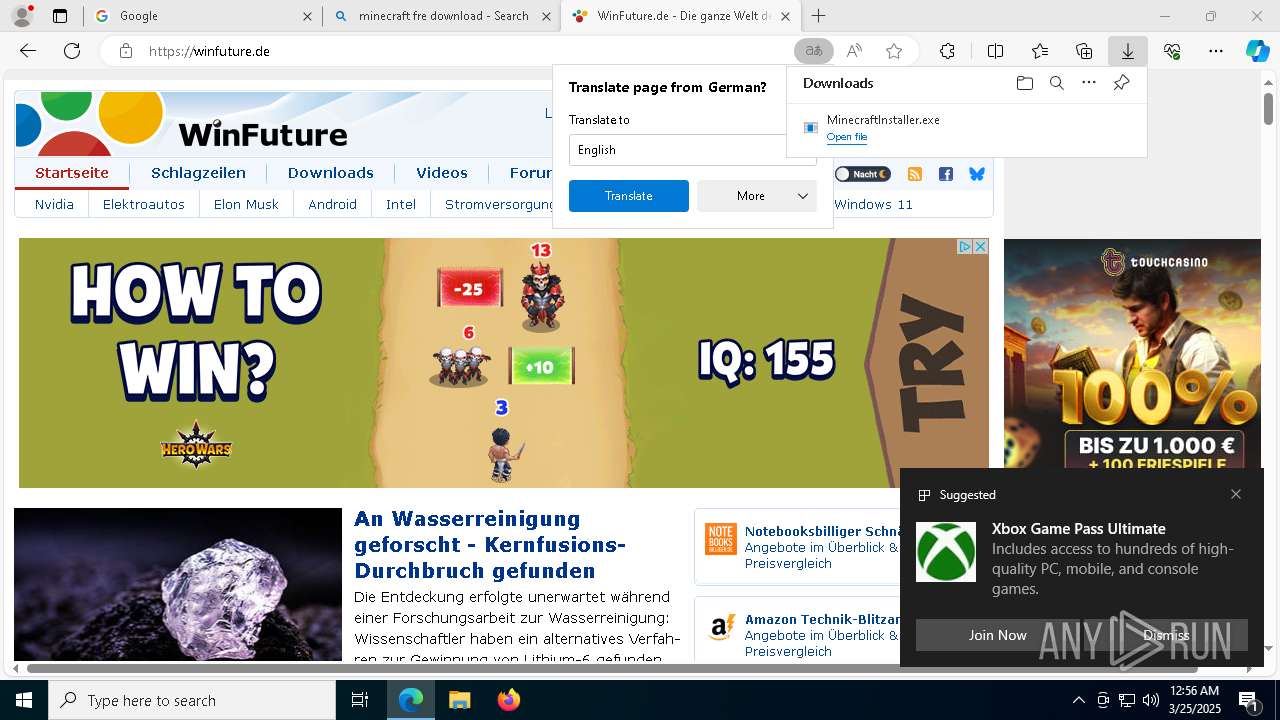The image size is (1280, 720).
Task: Open the Windows Start menu
Action: pyautogui.click(x=24, y=700)
